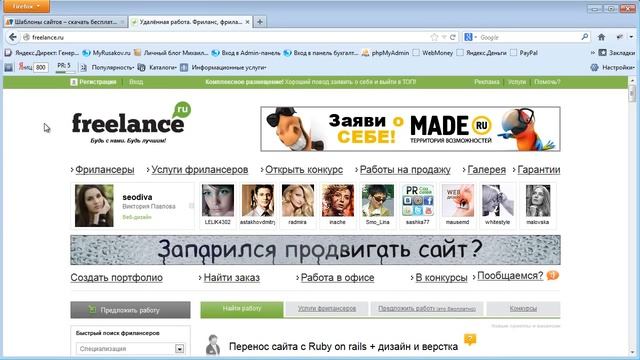Viewport: 640px width, 360px height.
Task: Open the MyRusakov.ru bookmark
Action: coord(107,53)
